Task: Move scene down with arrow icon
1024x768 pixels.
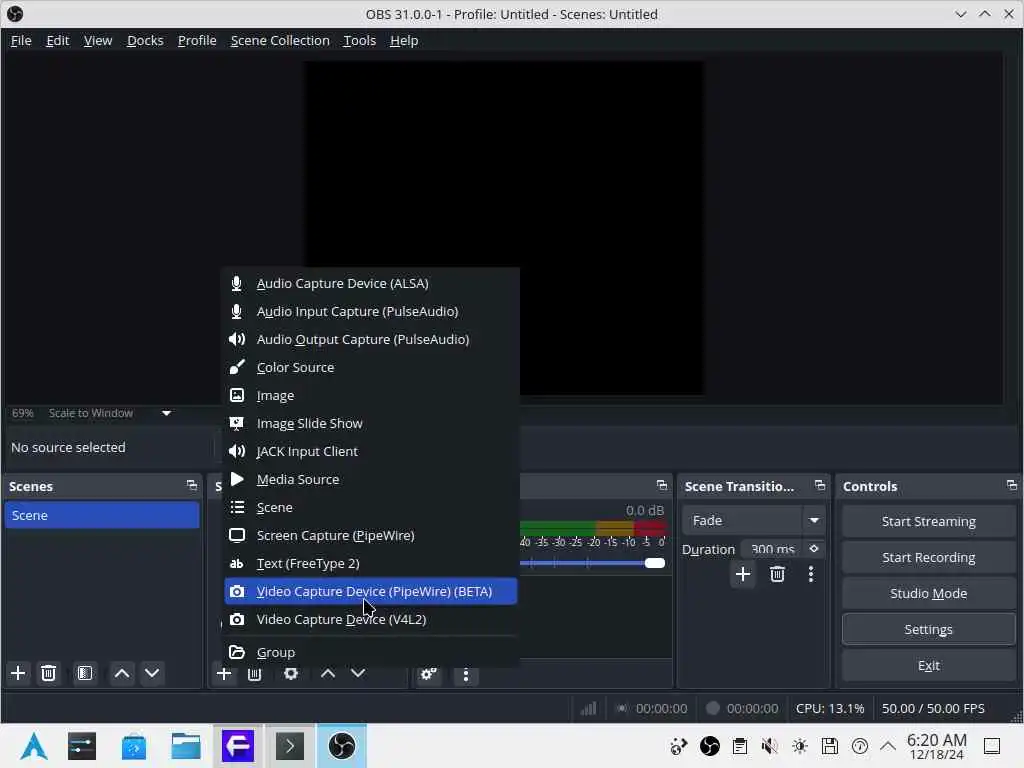Action: tap(152, 673)
